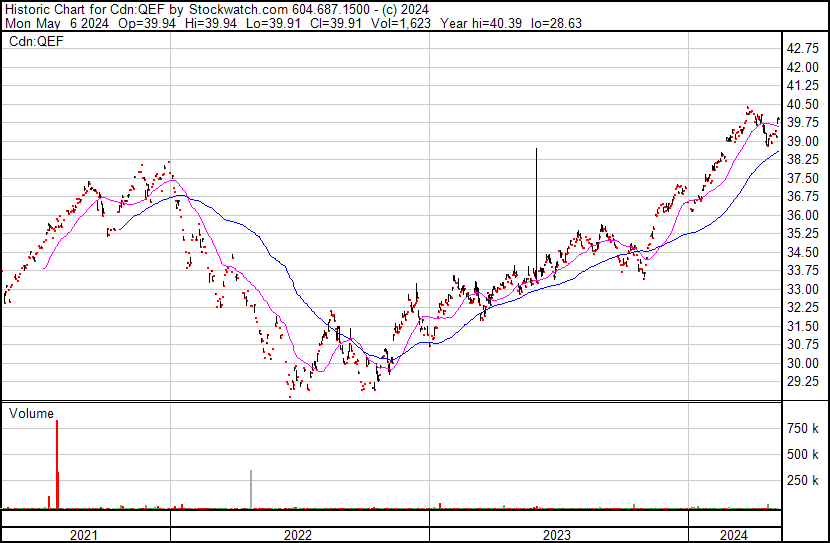
Task: Click the tall price spike in 2023
Action: coord(537,200)
